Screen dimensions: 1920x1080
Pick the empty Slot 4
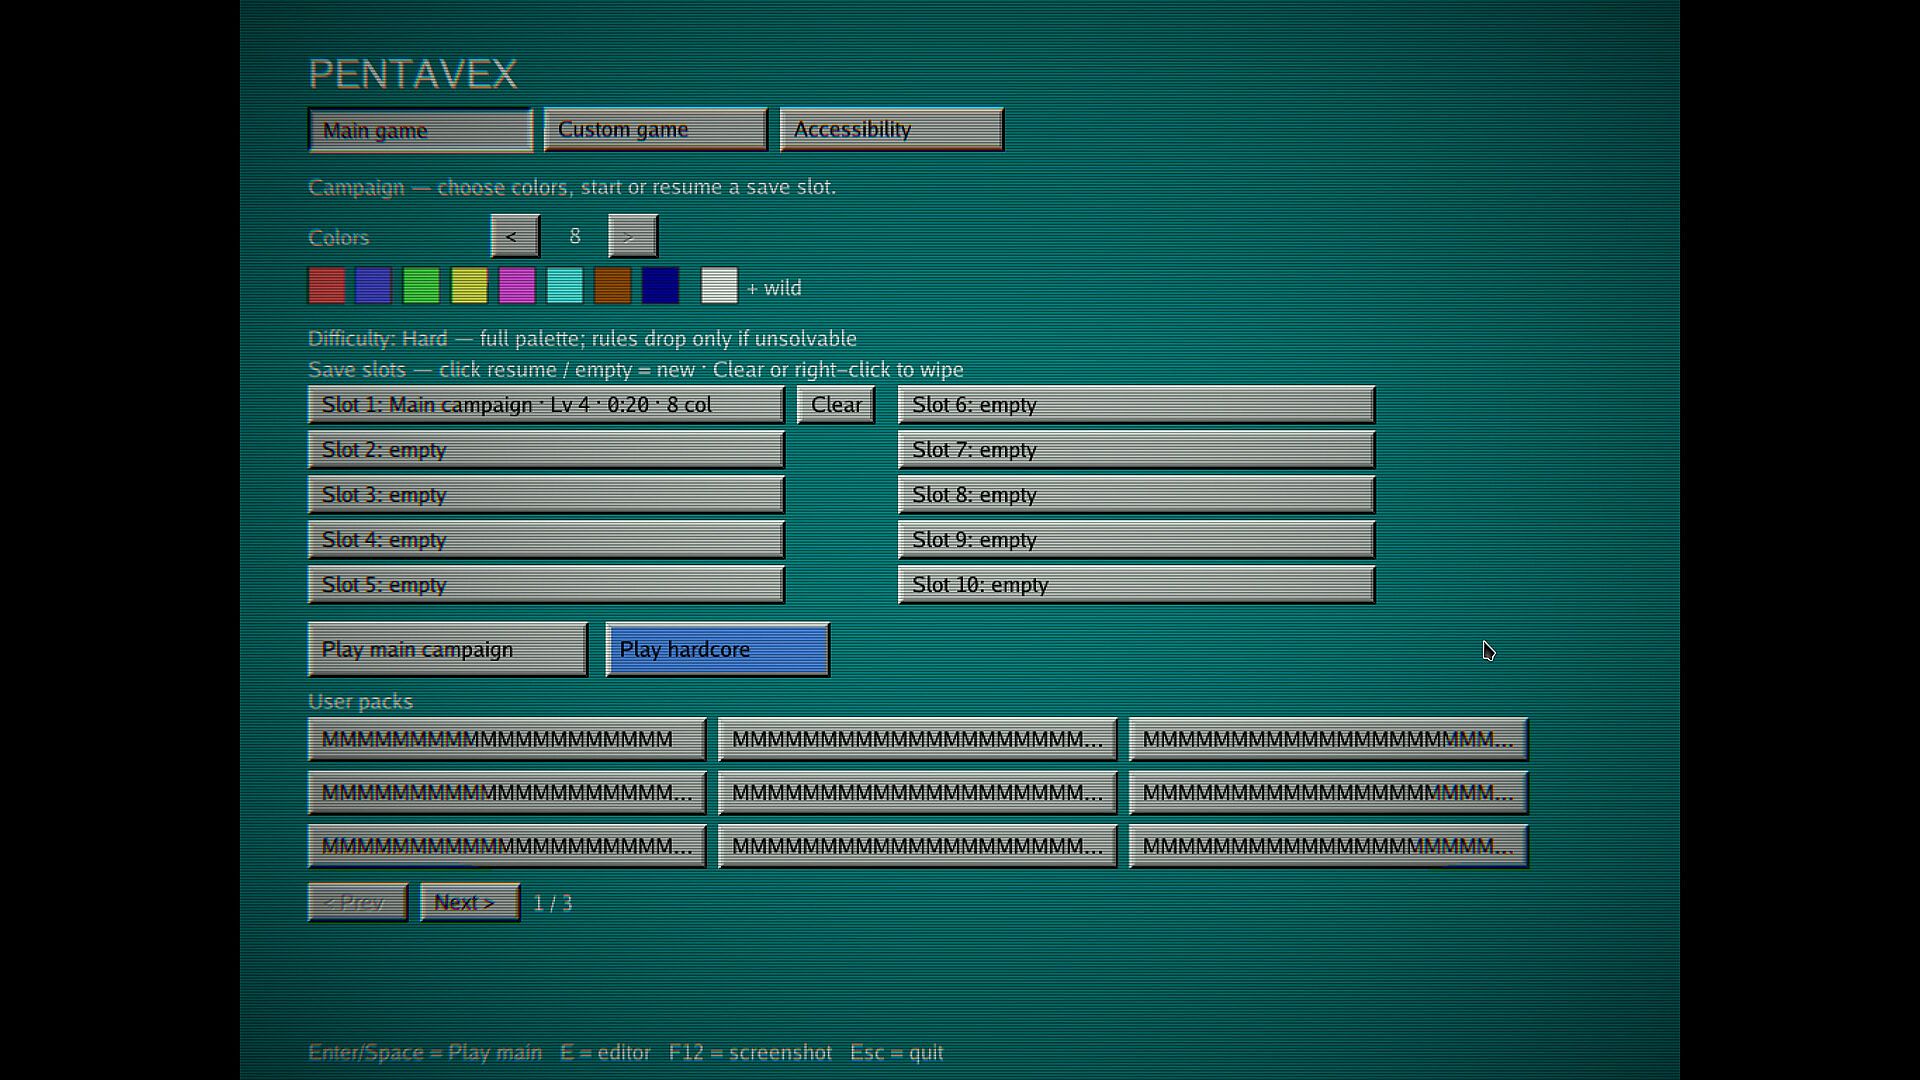click(x=546, y=540)
